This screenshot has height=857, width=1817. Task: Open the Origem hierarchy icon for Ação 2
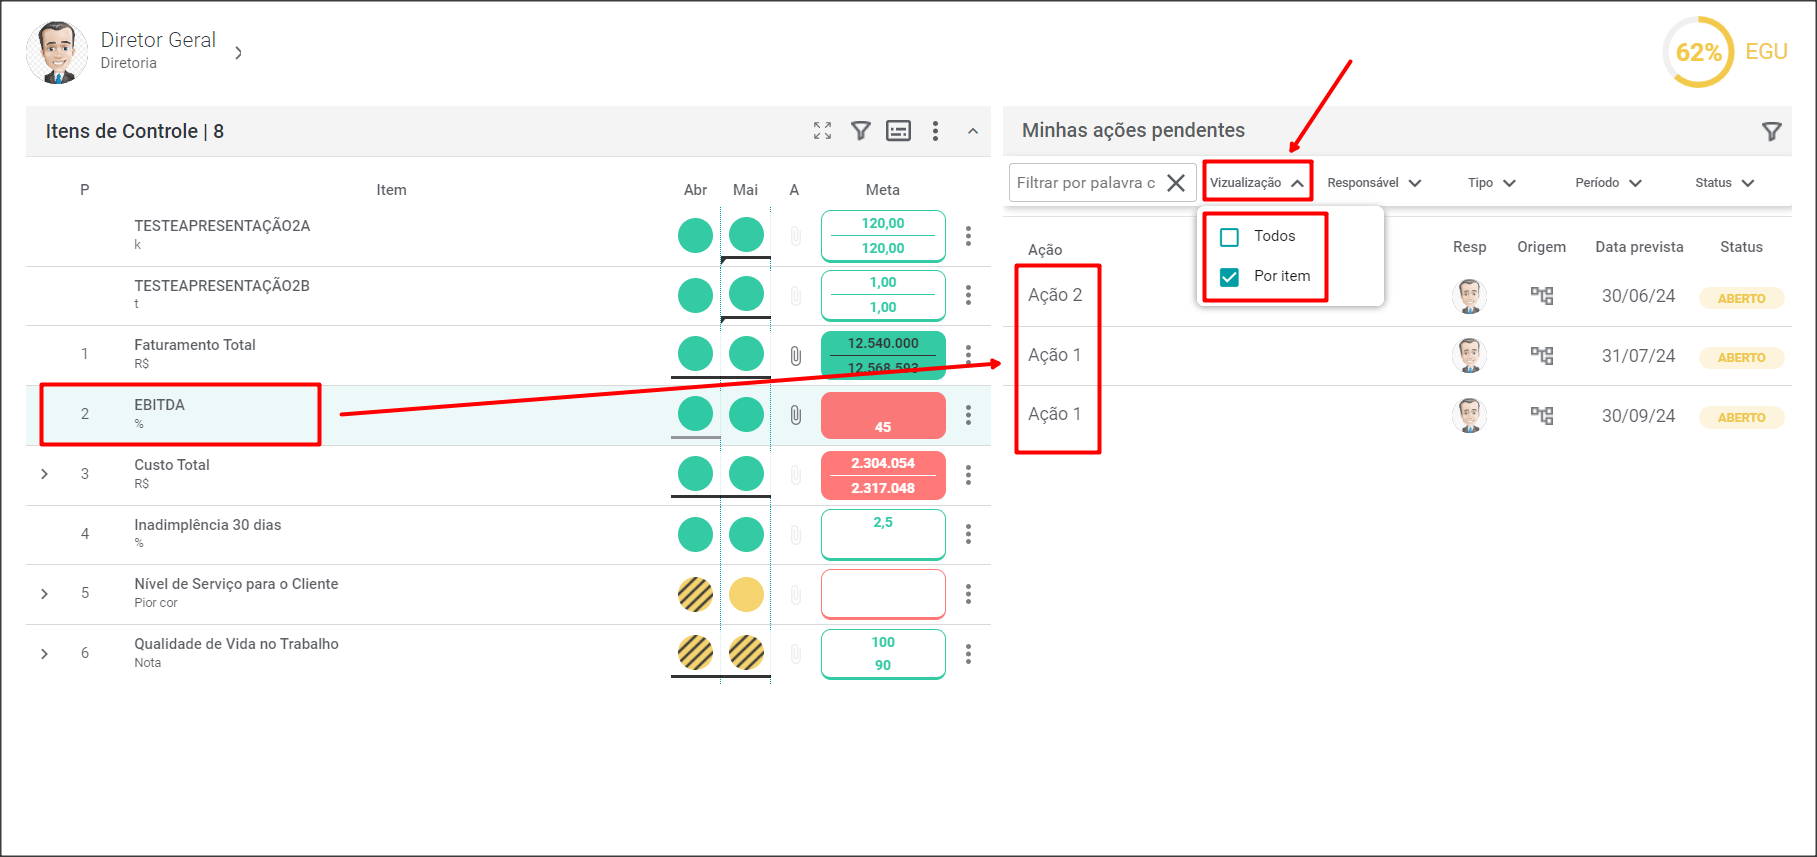[1541, 296]
